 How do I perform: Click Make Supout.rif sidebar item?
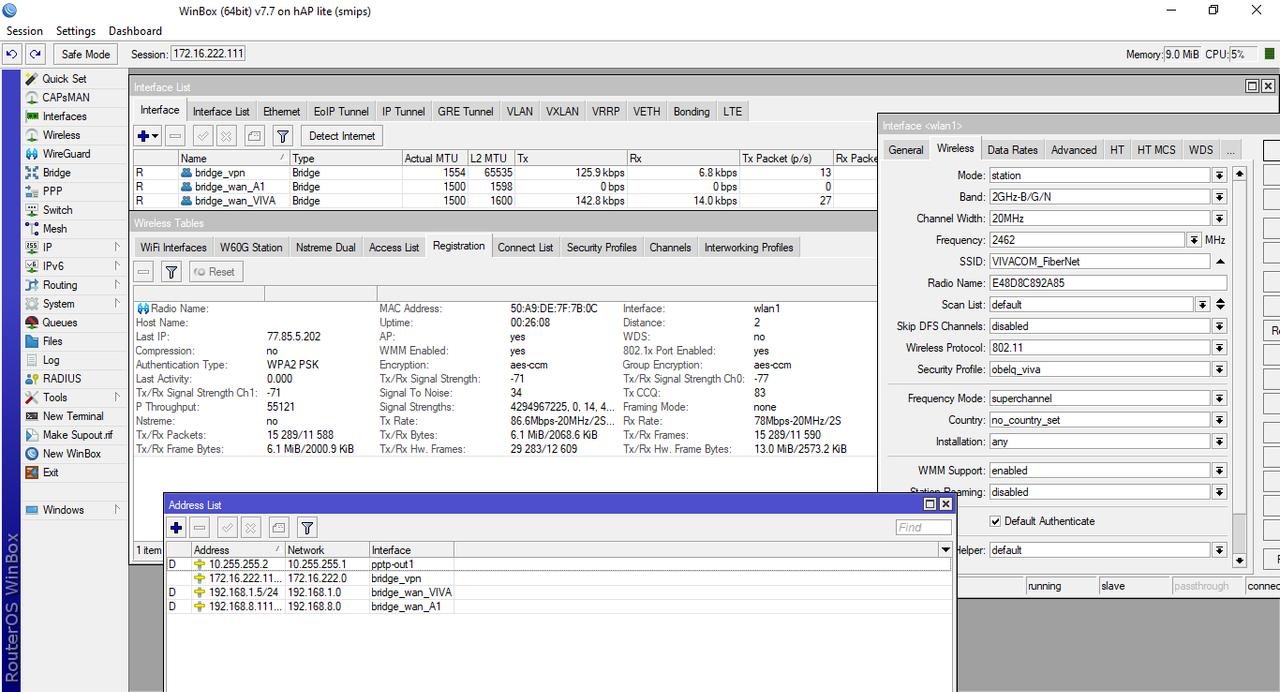pos(77,435)
